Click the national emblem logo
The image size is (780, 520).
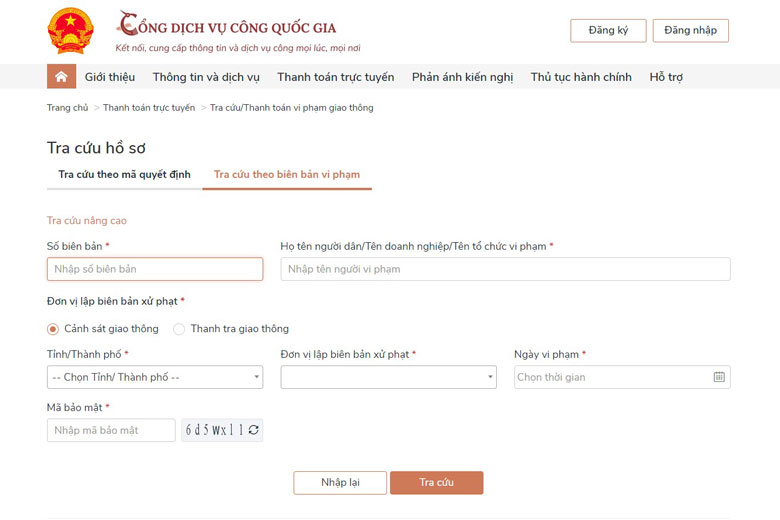70,30
